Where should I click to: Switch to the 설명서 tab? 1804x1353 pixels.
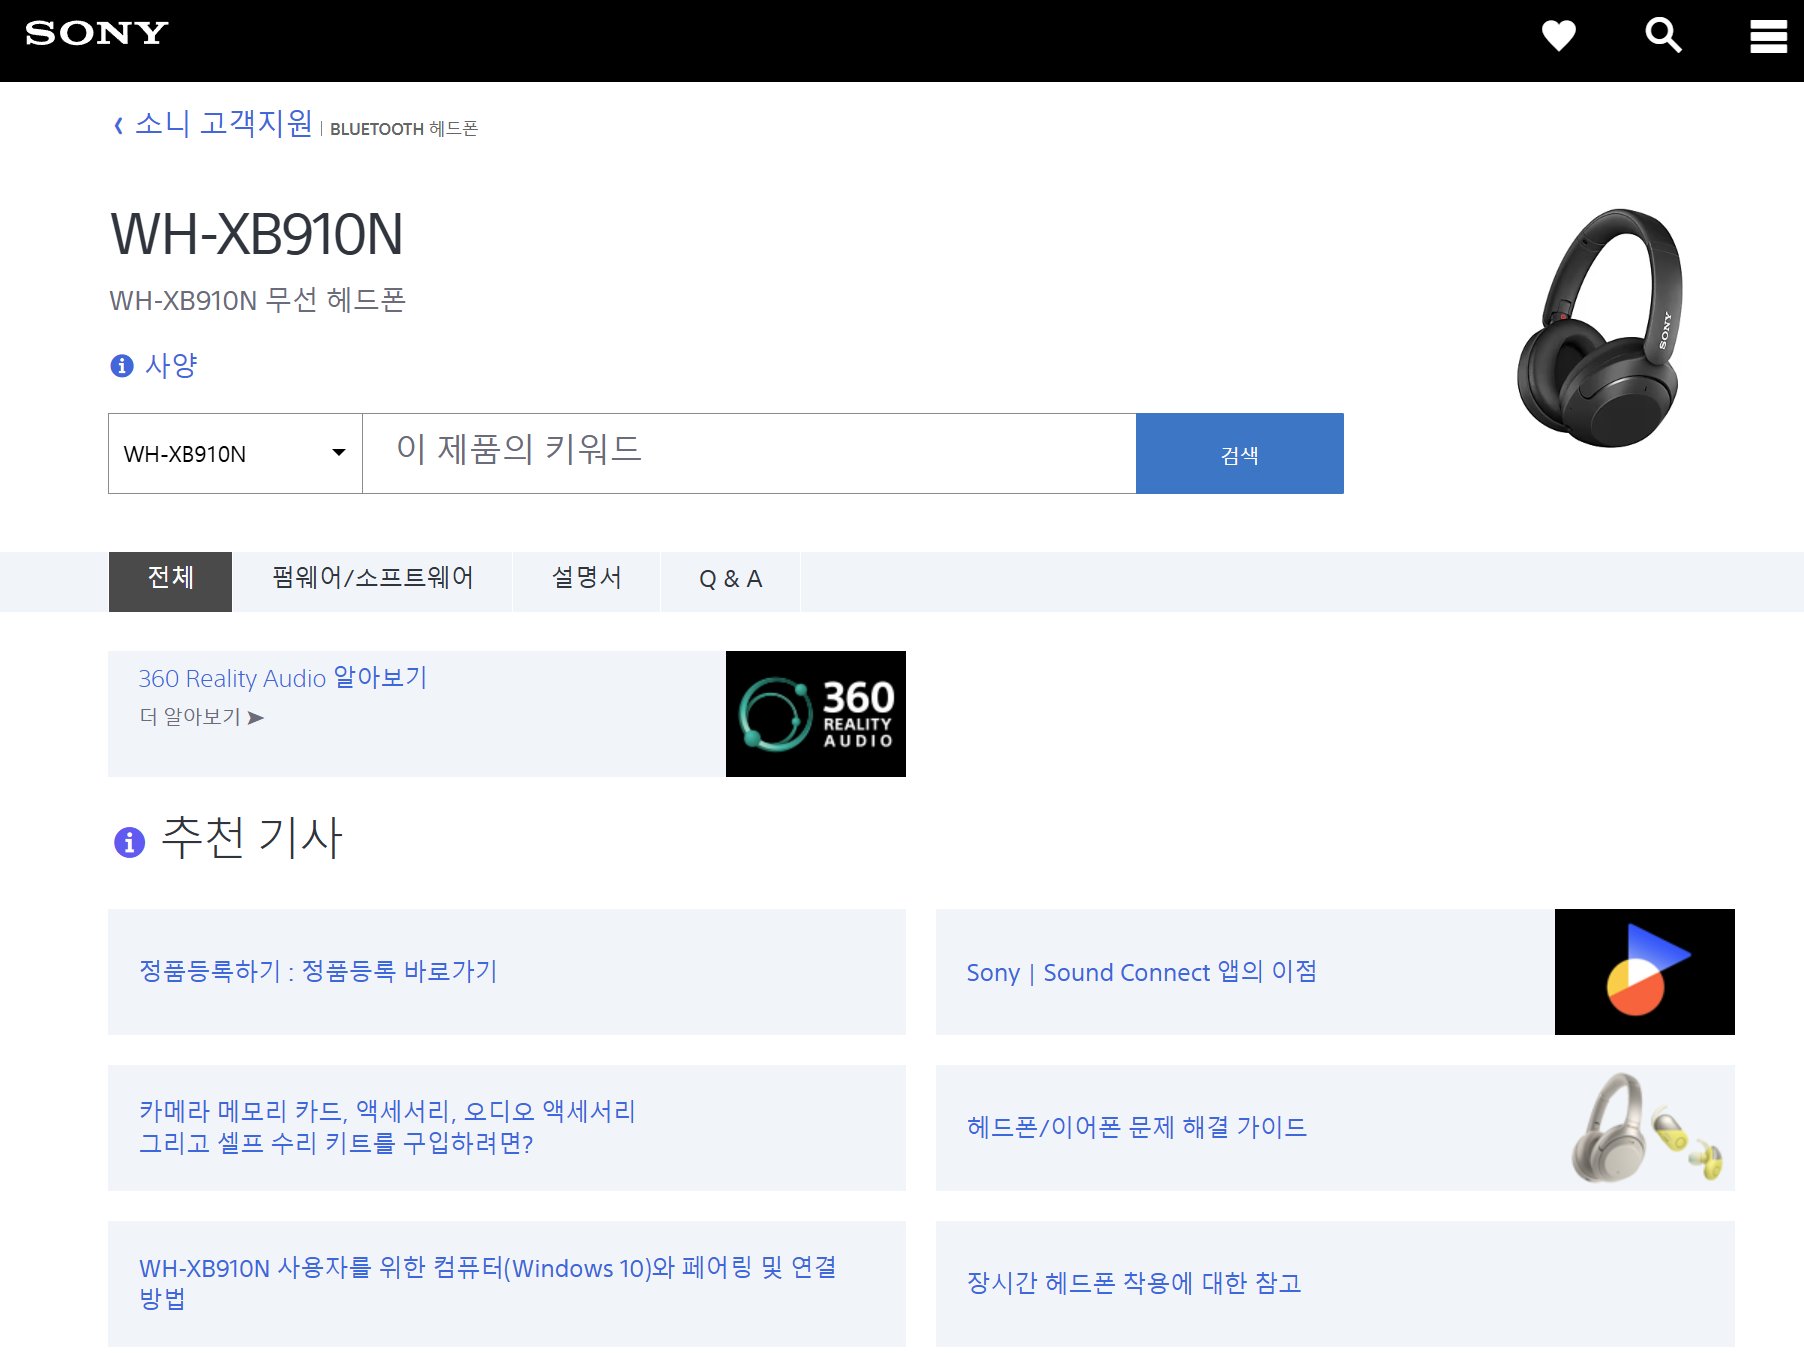[x=586, y=581]
